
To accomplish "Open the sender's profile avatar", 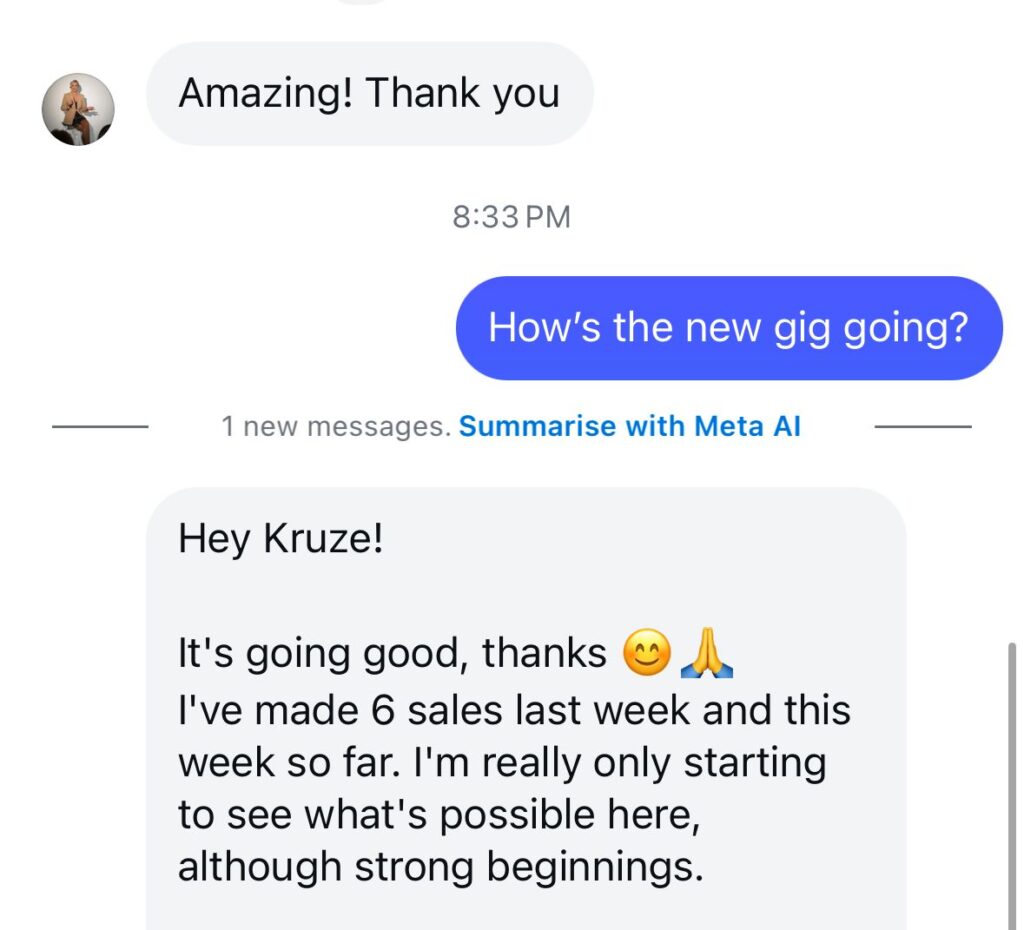I will [x=78, y=109].
